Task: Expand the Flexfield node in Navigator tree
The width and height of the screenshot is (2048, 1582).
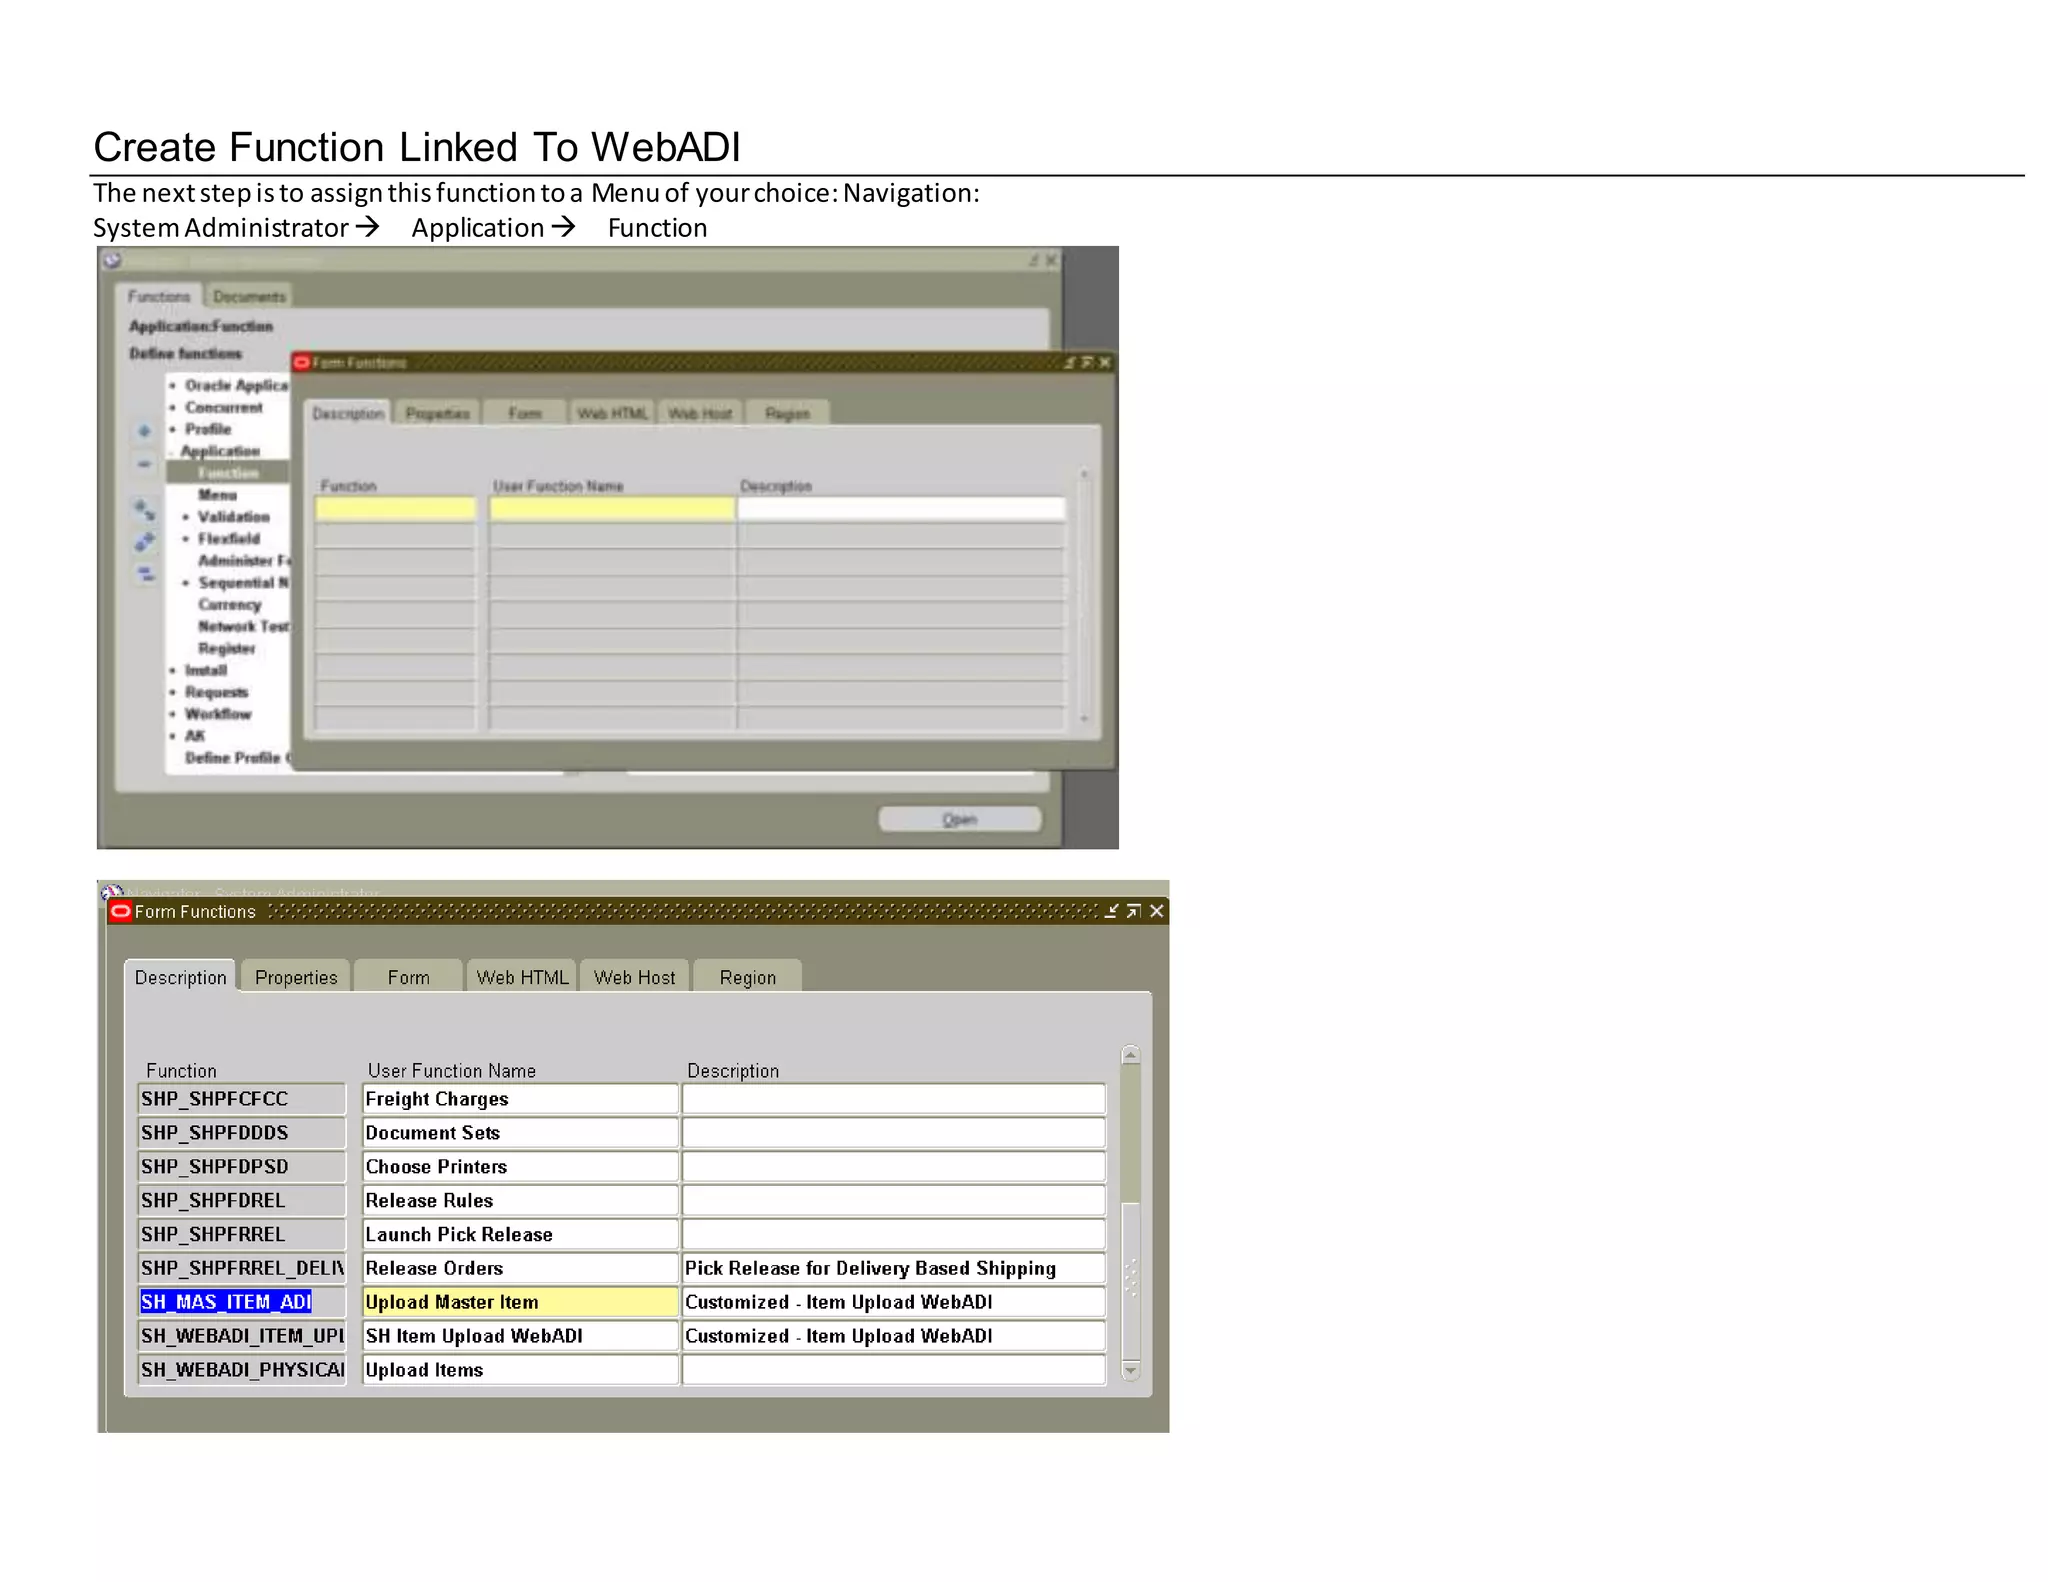Action: click(x=186, y=539)
